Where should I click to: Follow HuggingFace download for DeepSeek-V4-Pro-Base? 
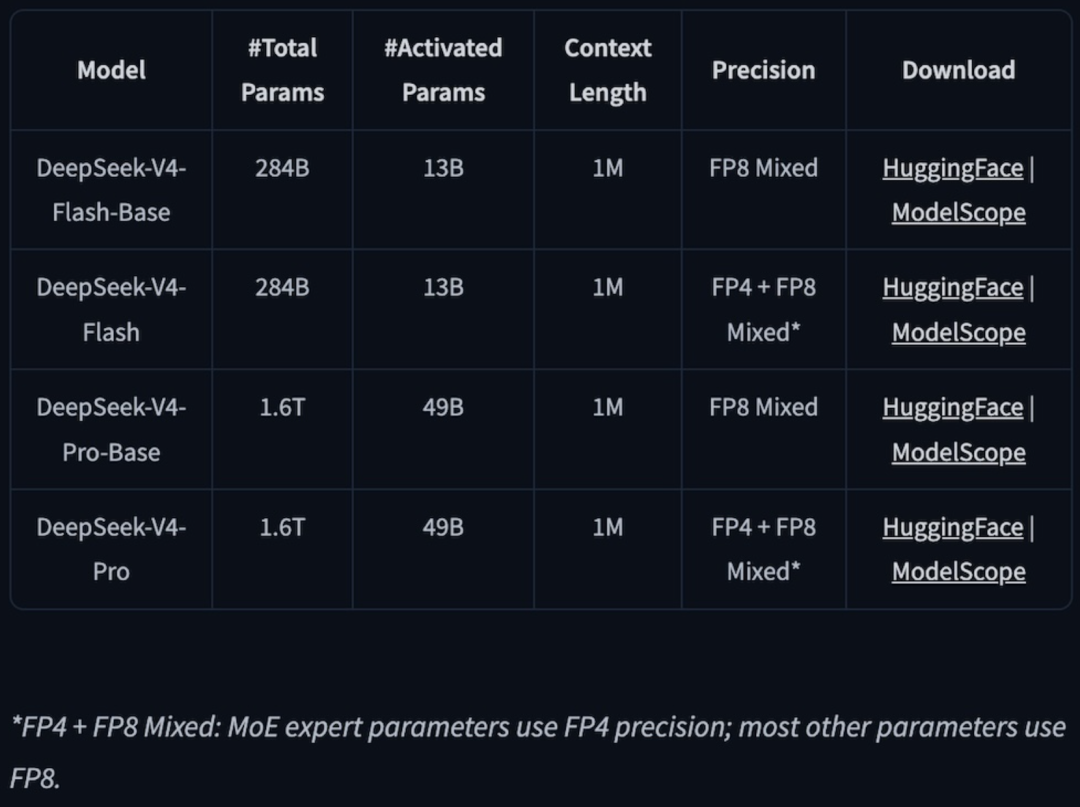[x=952, y=408]
